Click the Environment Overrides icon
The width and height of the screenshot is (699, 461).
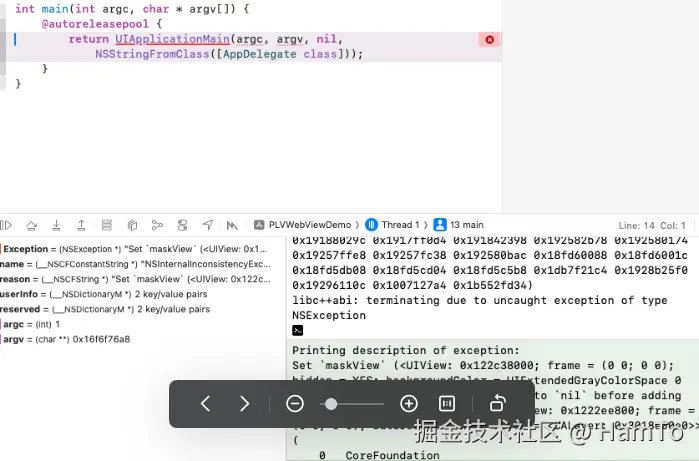[182, 225]
